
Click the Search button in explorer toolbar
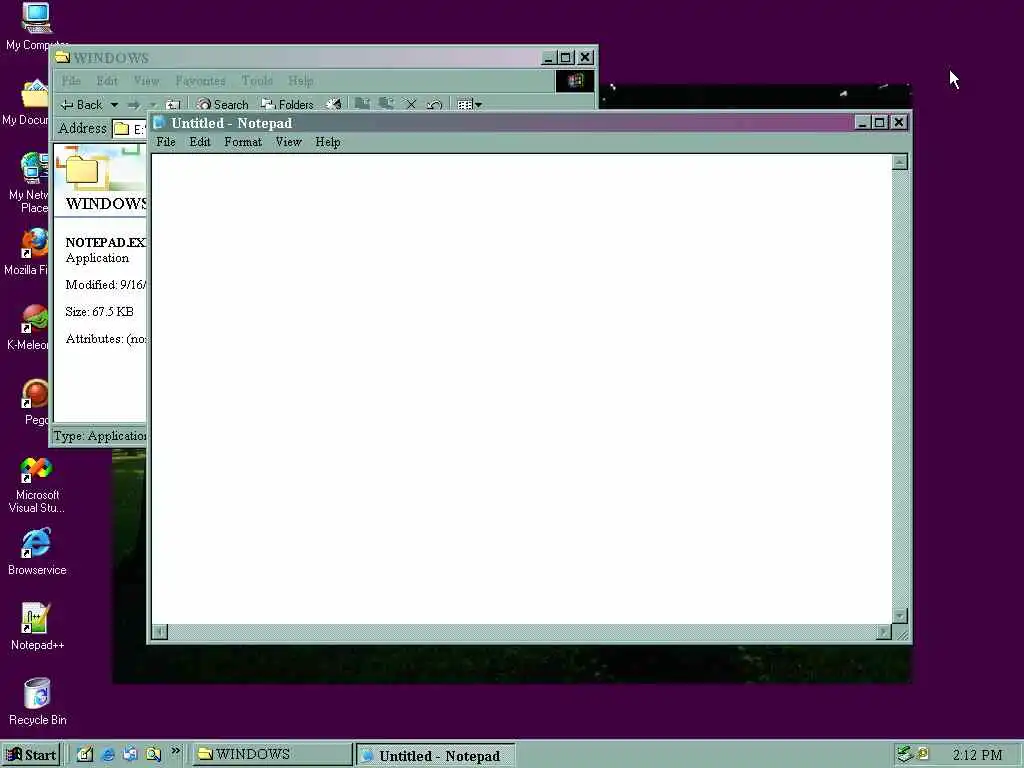[x=223, y=104]
